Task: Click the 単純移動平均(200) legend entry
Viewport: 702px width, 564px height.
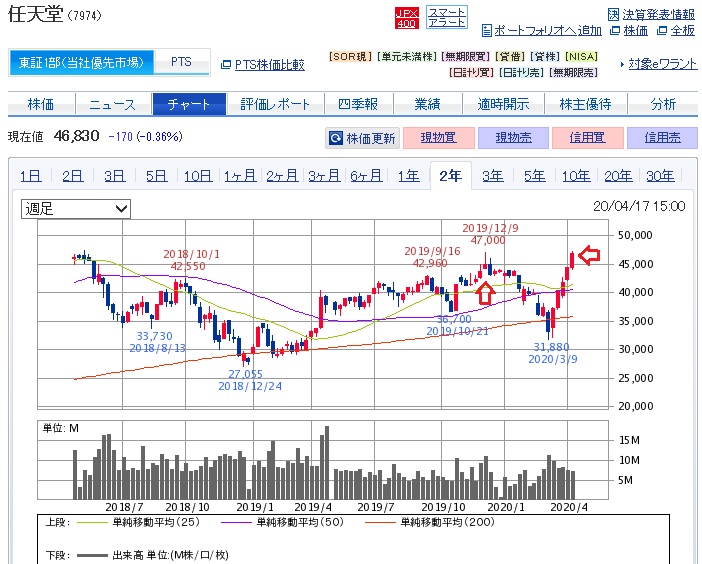Action: coord(430,522)
